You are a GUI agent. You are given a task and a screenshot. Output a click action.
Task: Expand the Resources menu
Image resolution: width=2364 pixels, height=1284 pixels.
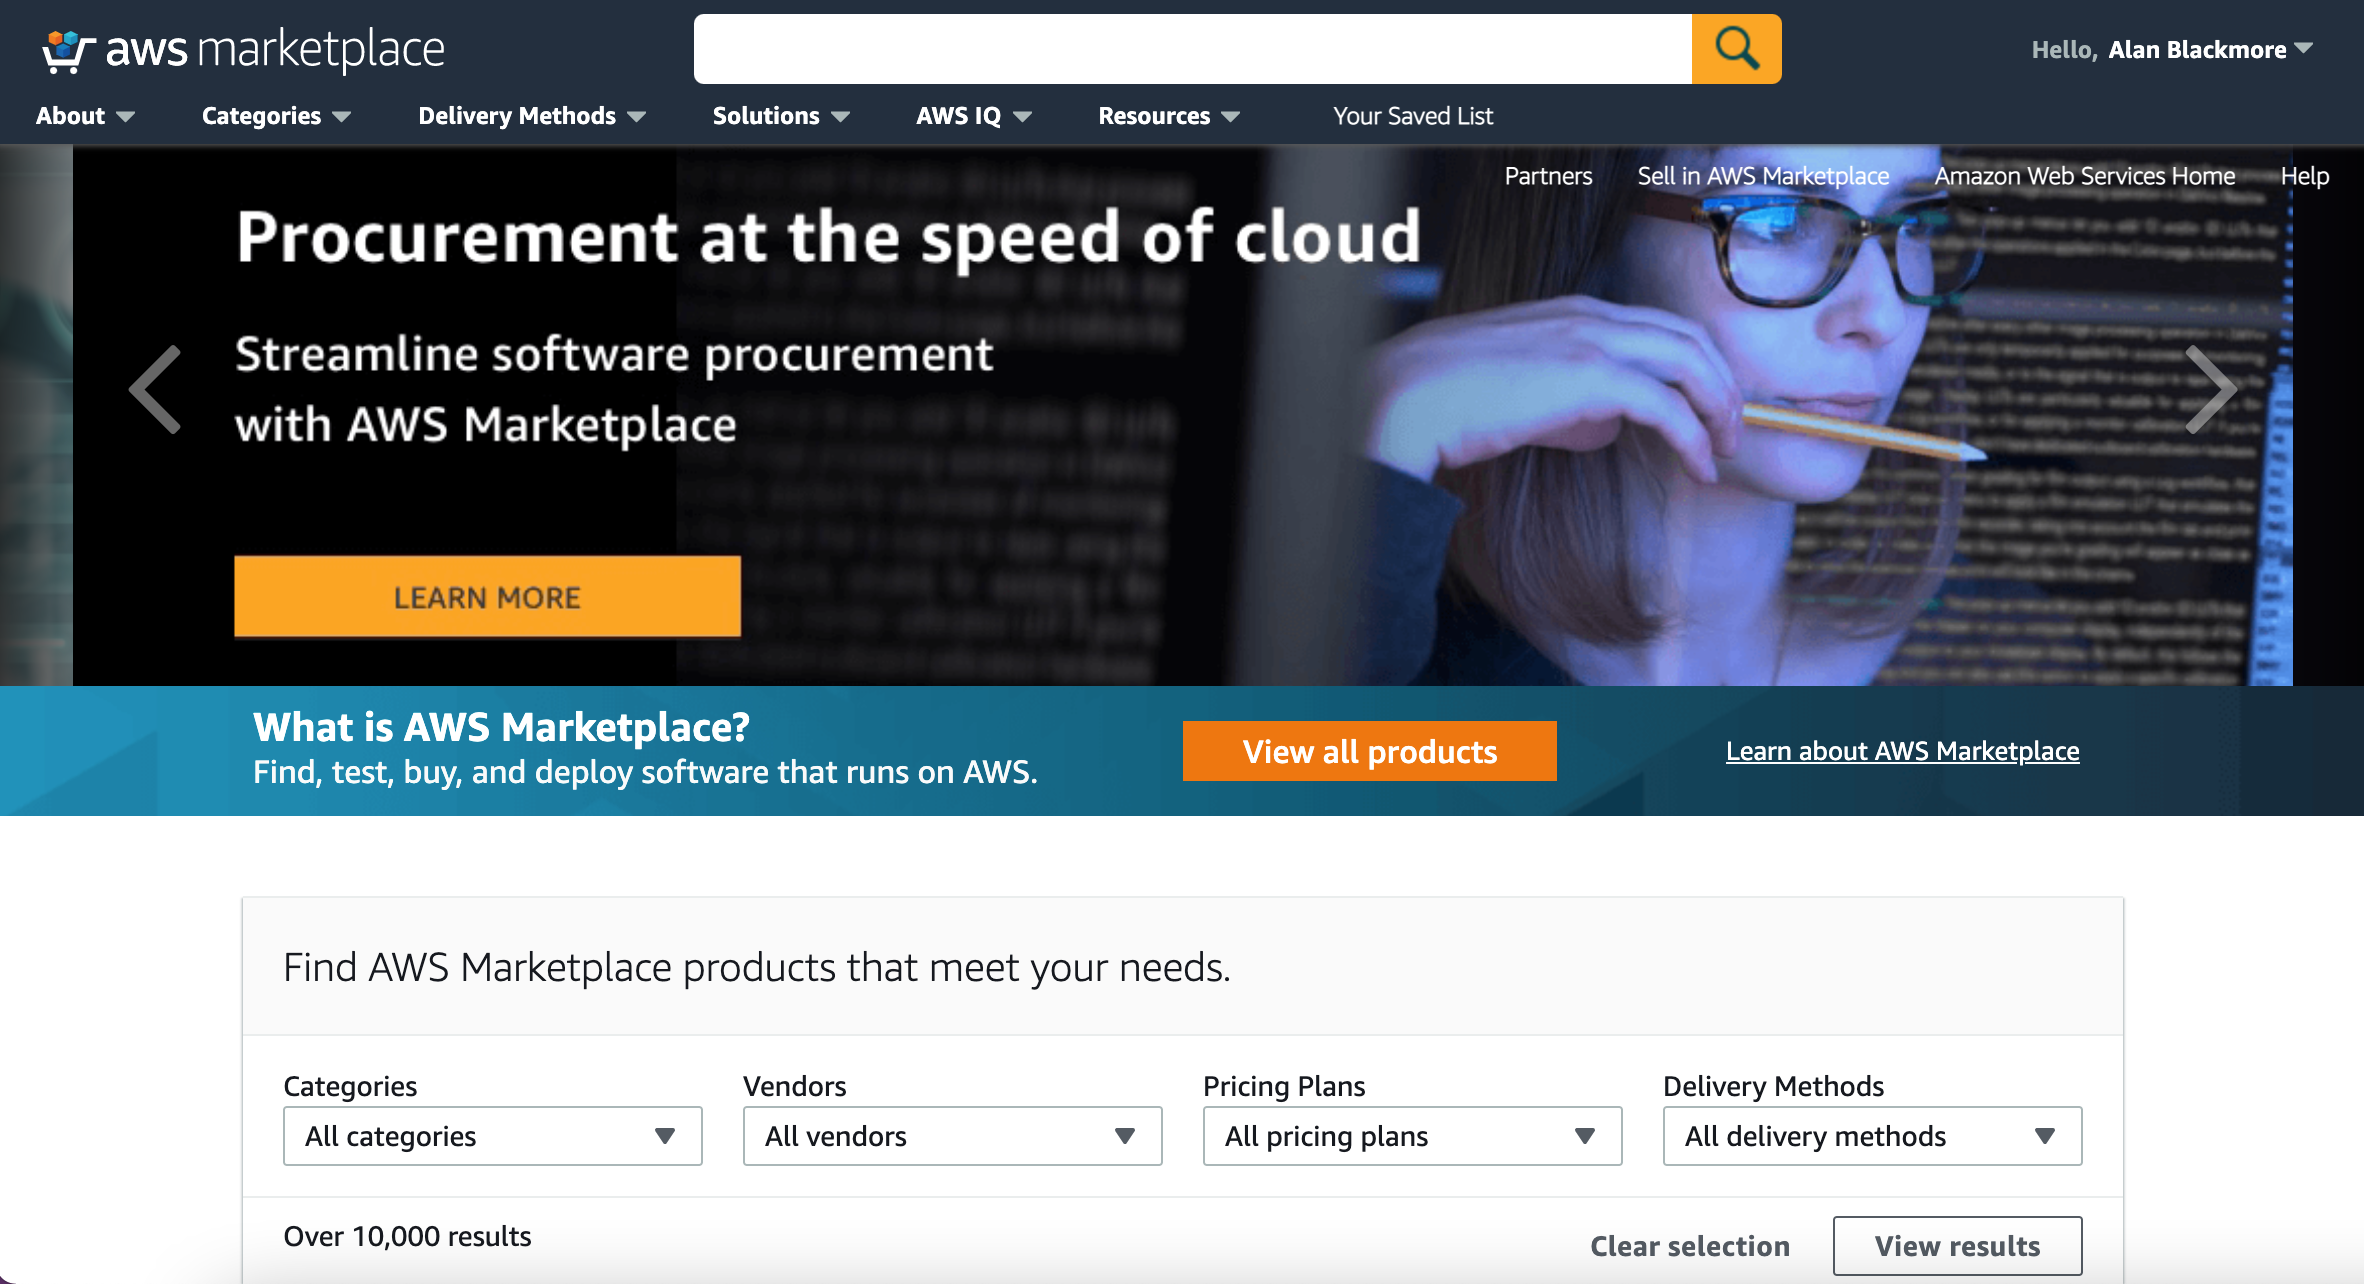point(1169,116)
